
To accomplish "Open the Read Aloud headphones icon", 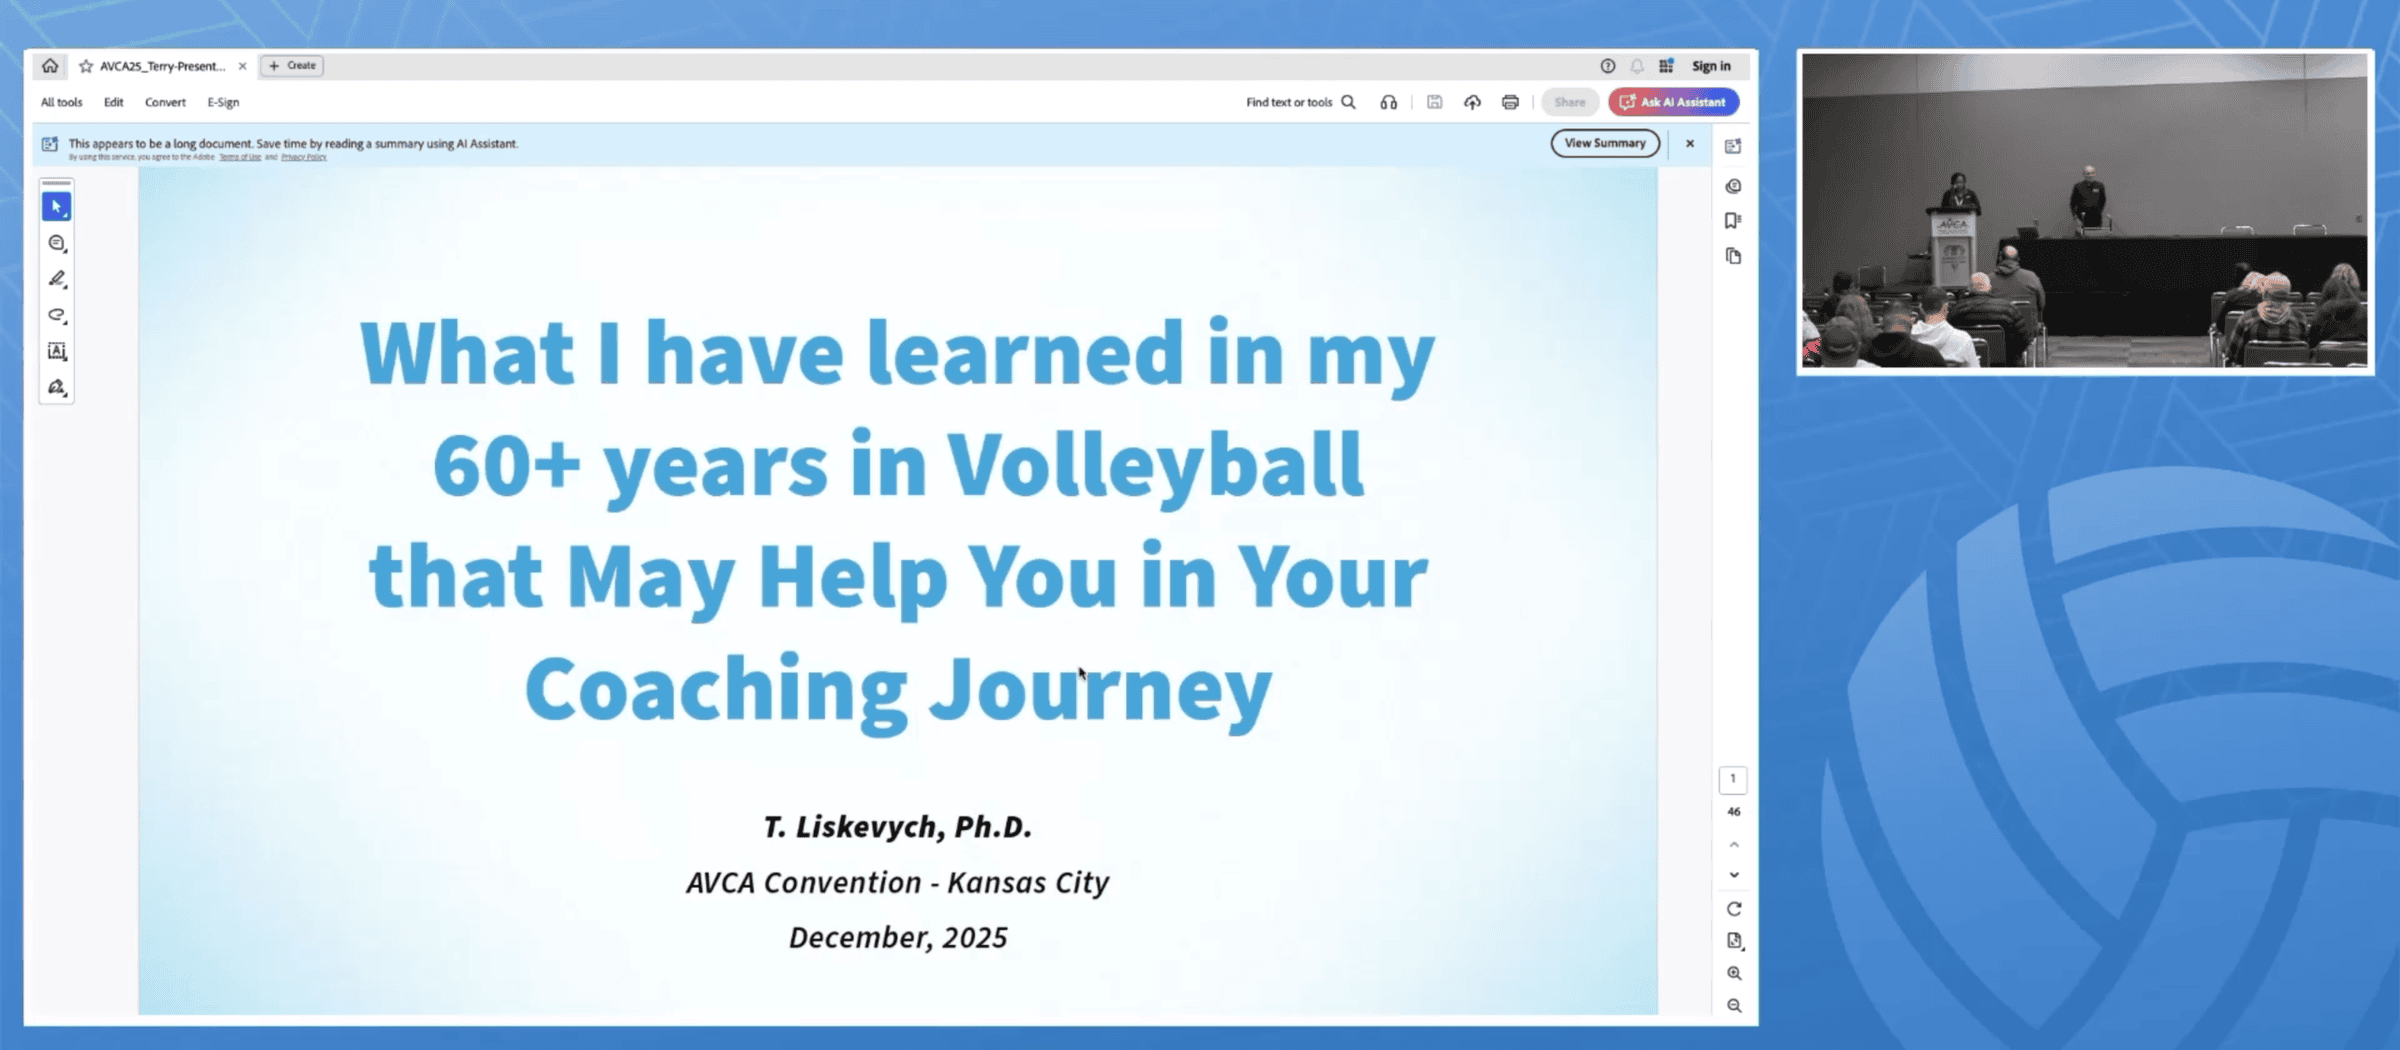I will click(x=1388, y=102).
